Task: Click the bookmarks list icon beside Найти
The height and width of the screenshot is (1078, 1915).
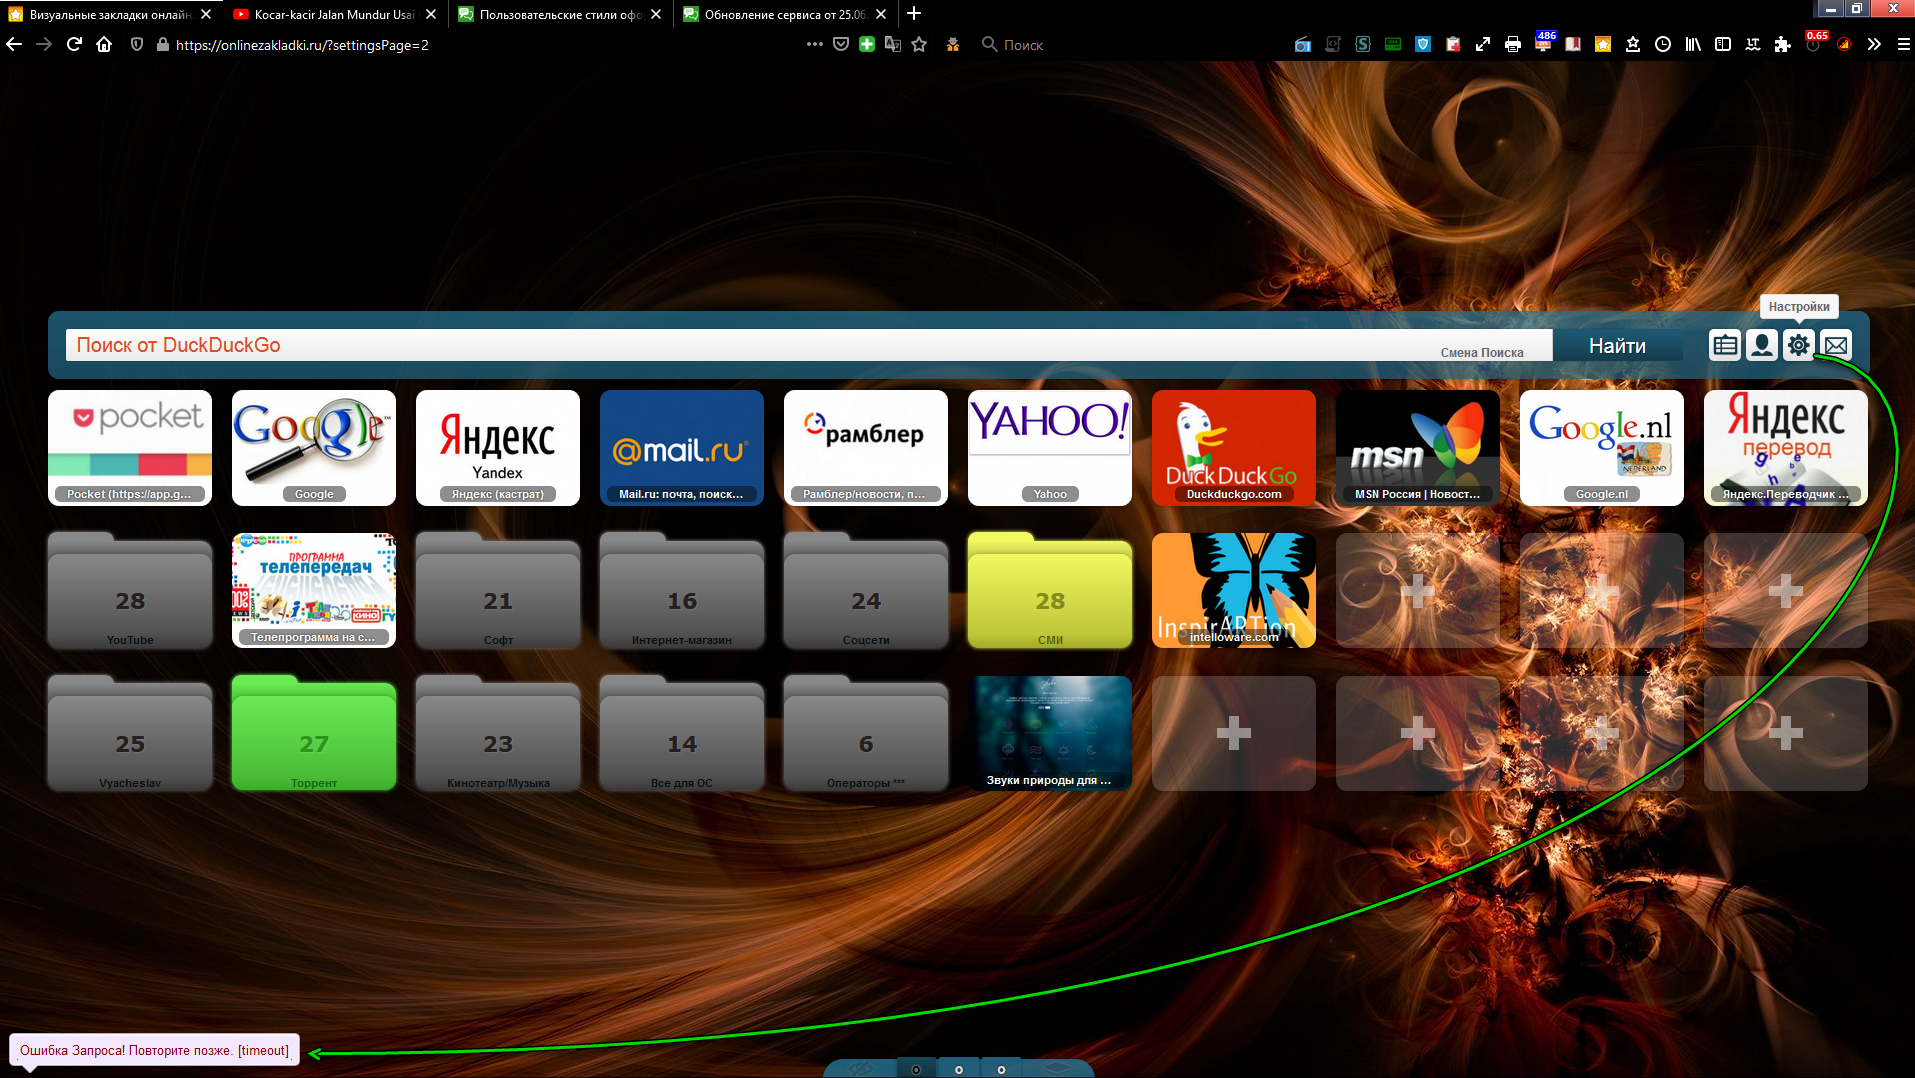Action: 1724,345
